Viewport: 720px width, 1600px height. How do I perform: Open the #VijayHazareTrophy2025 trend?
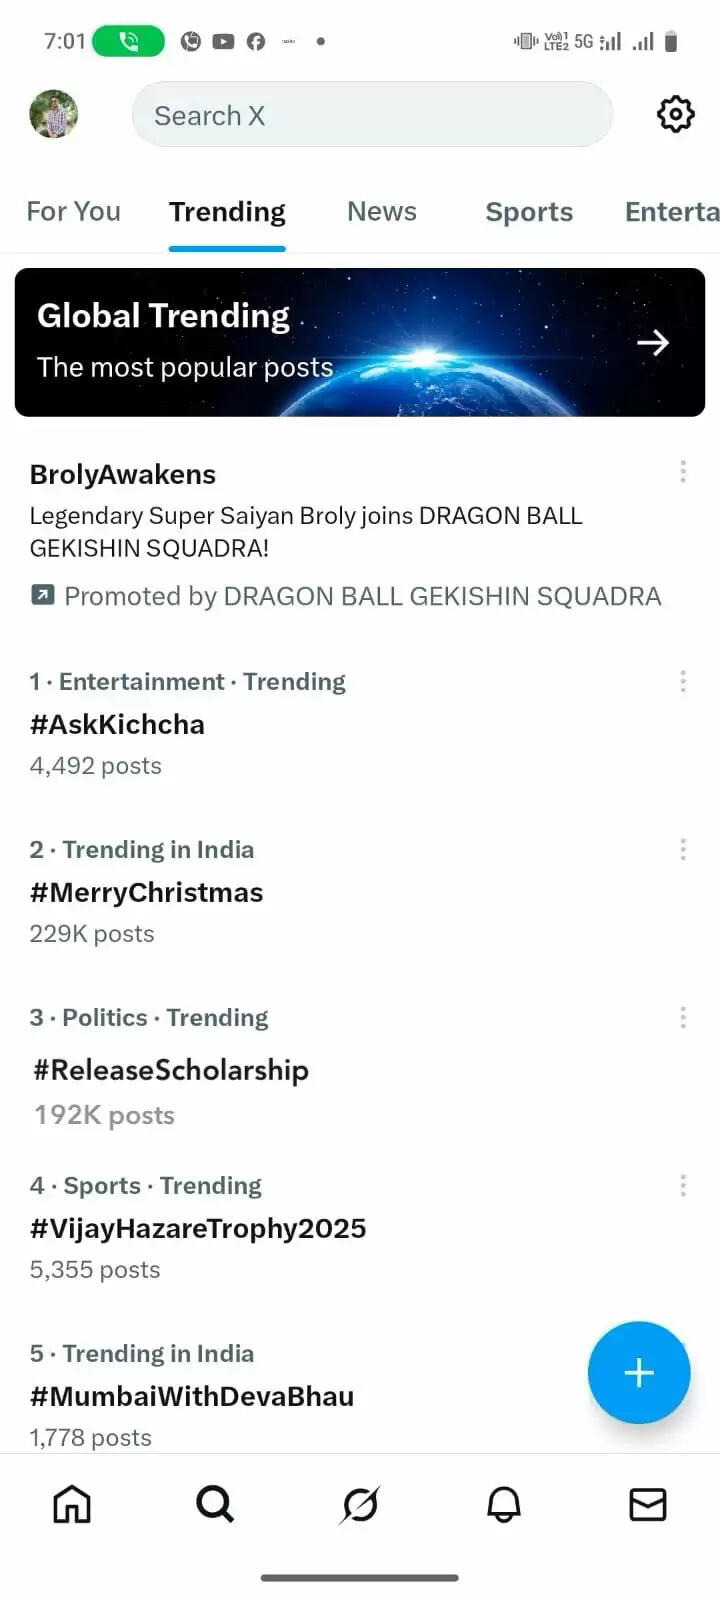click(198, 1228)
